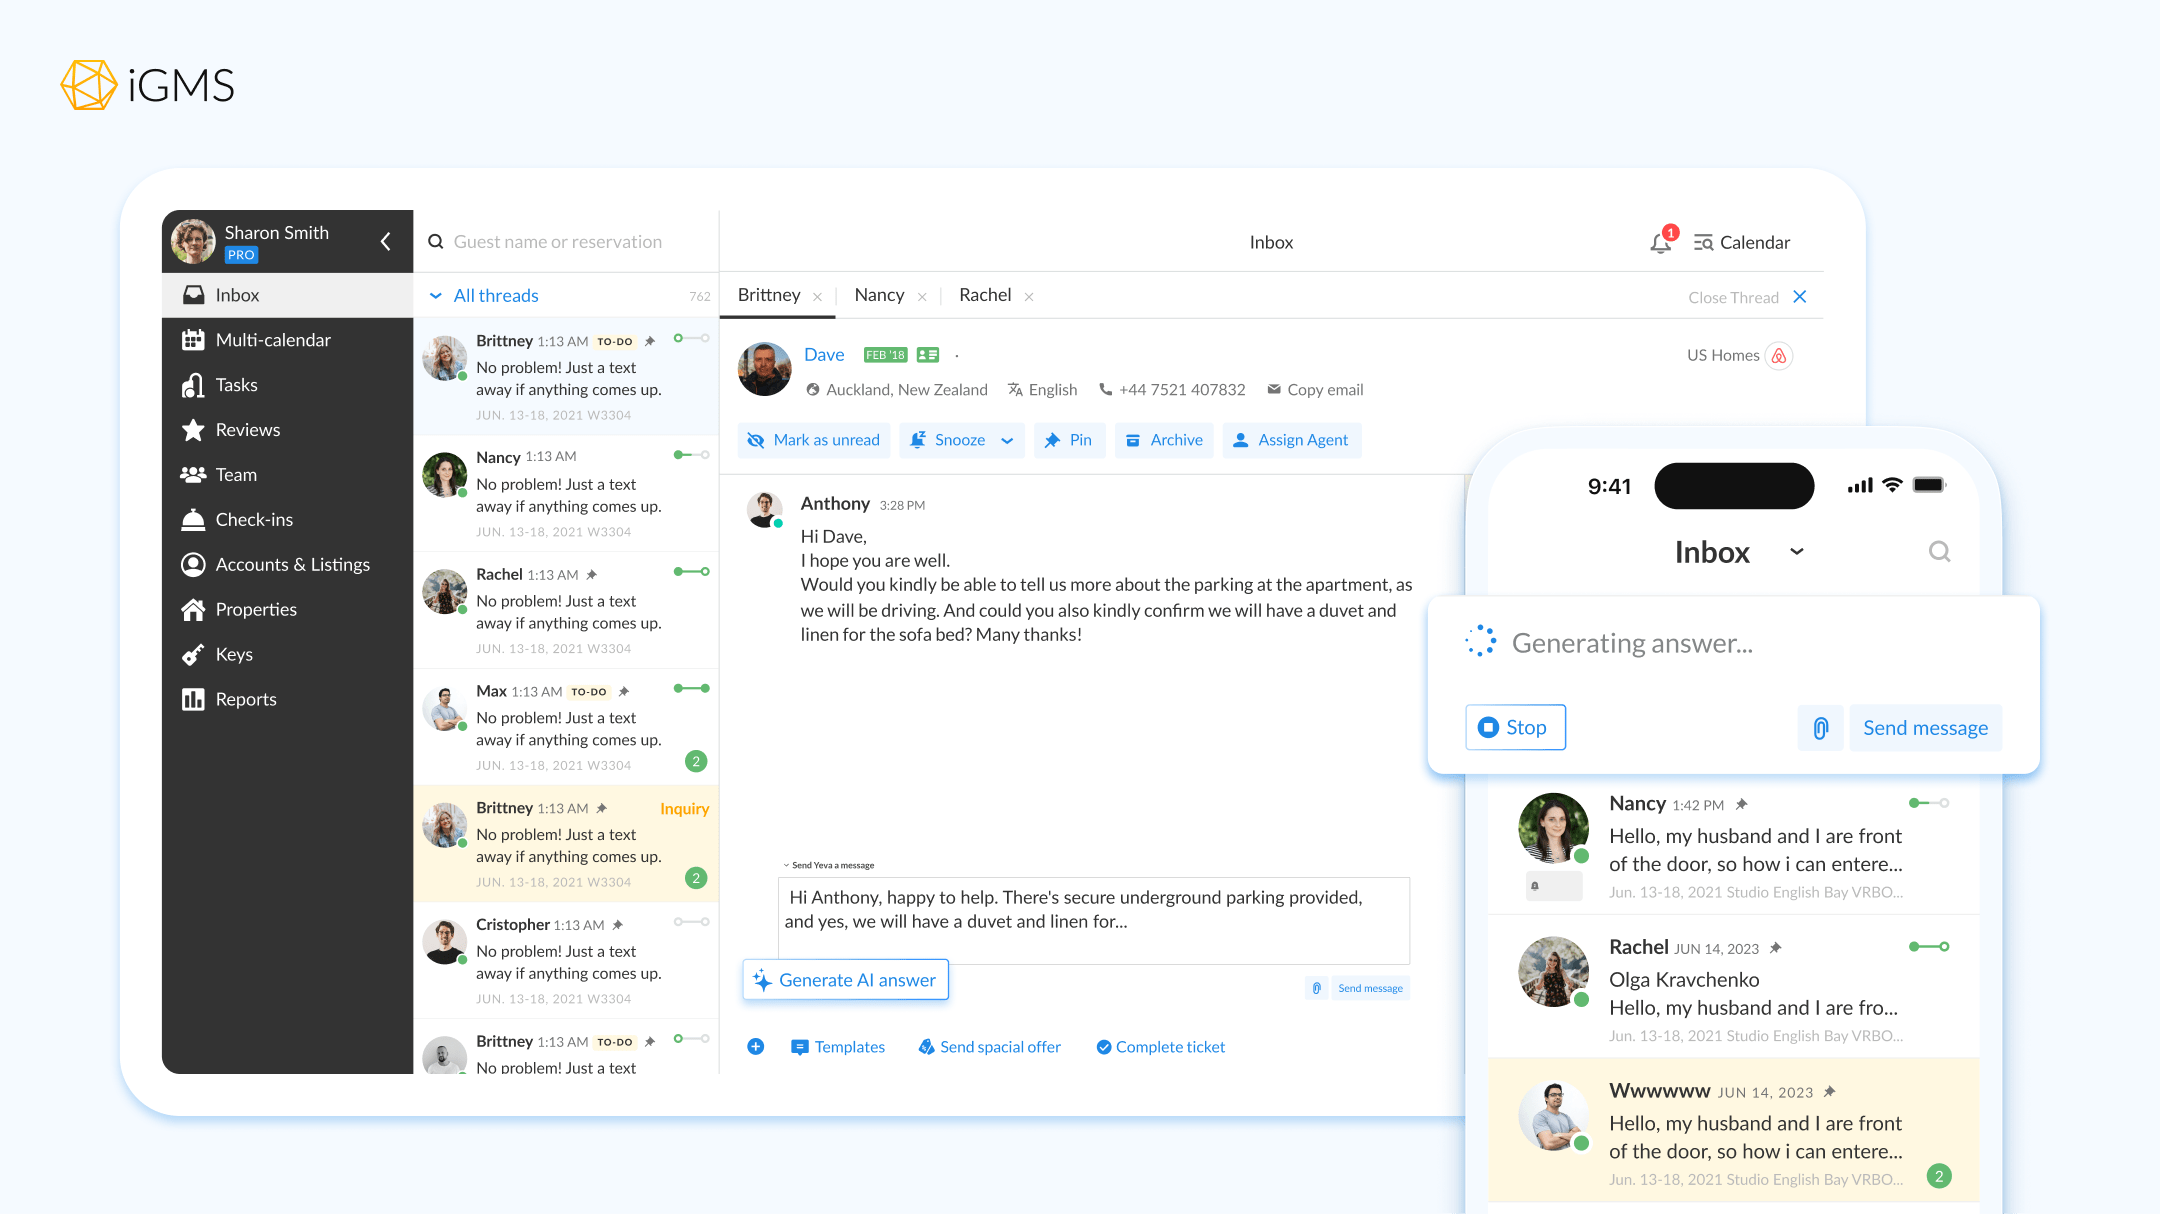2160x1214 pixels.
Task: Expand the Snooze options chevron
Action: (x=1007, y=440)
